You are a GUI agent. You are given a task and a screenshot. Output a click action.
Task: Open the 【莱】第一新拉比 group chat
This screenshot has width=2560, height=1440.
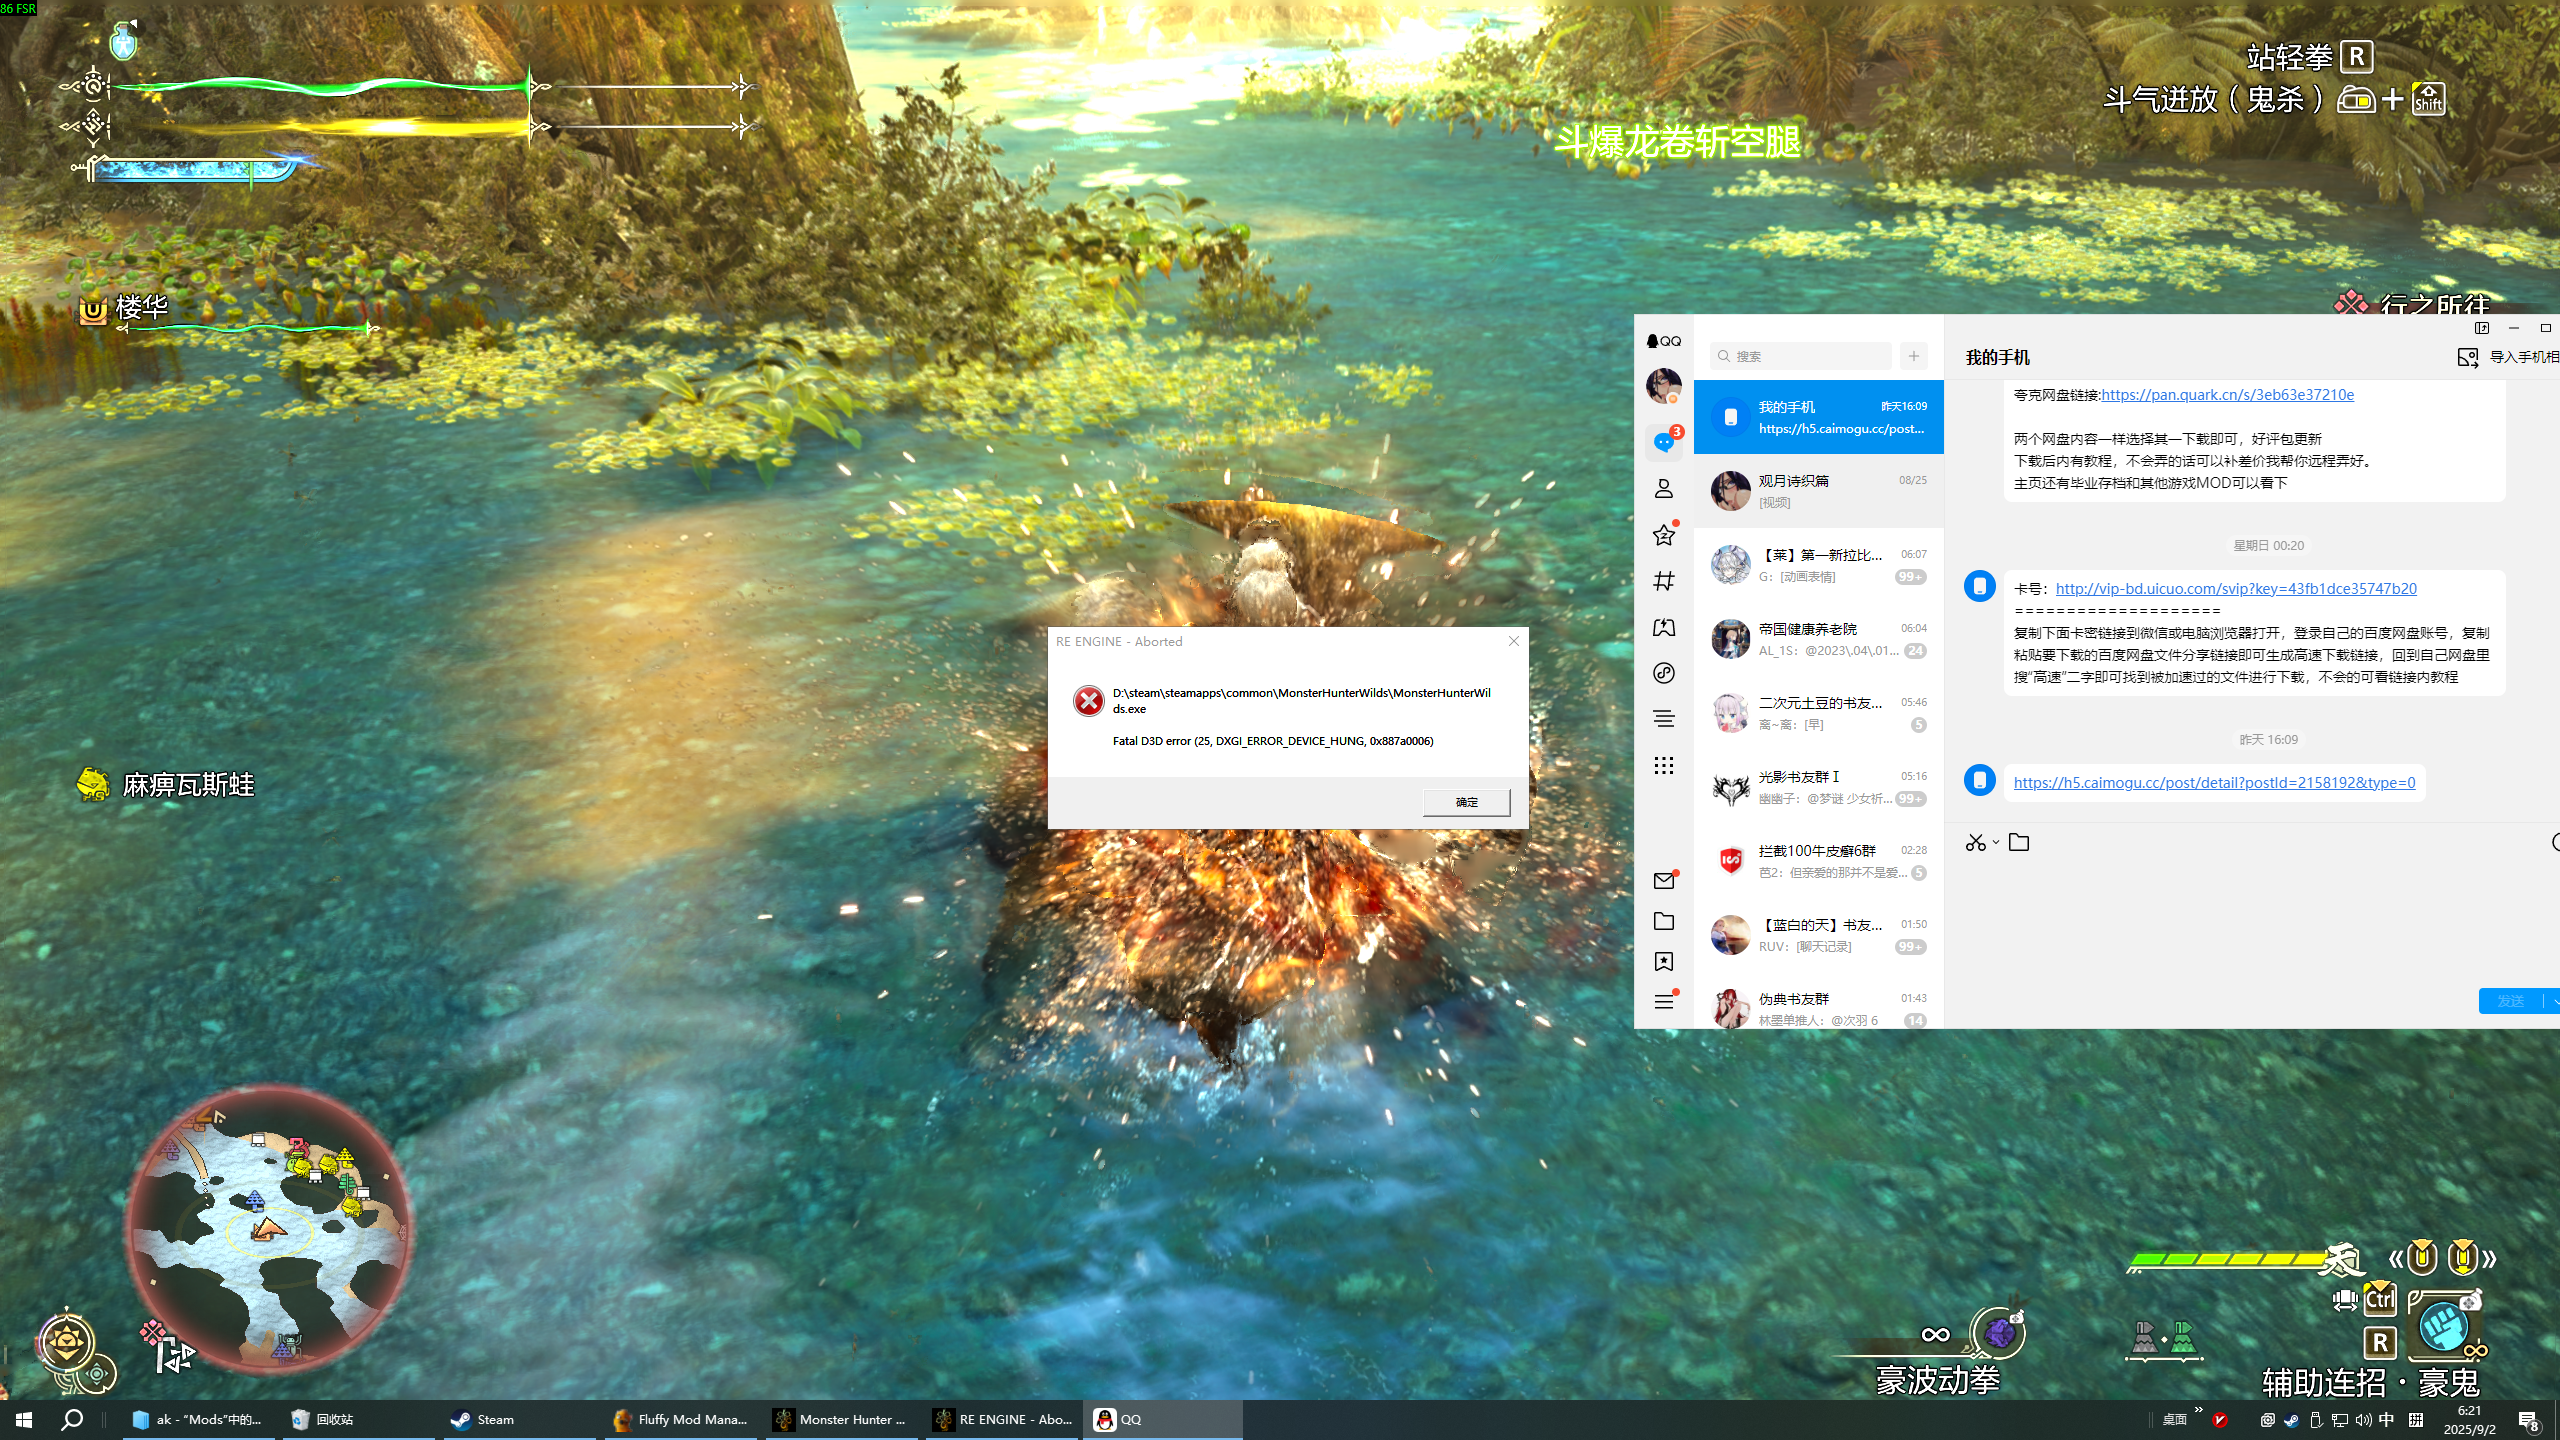point(1819,565)
